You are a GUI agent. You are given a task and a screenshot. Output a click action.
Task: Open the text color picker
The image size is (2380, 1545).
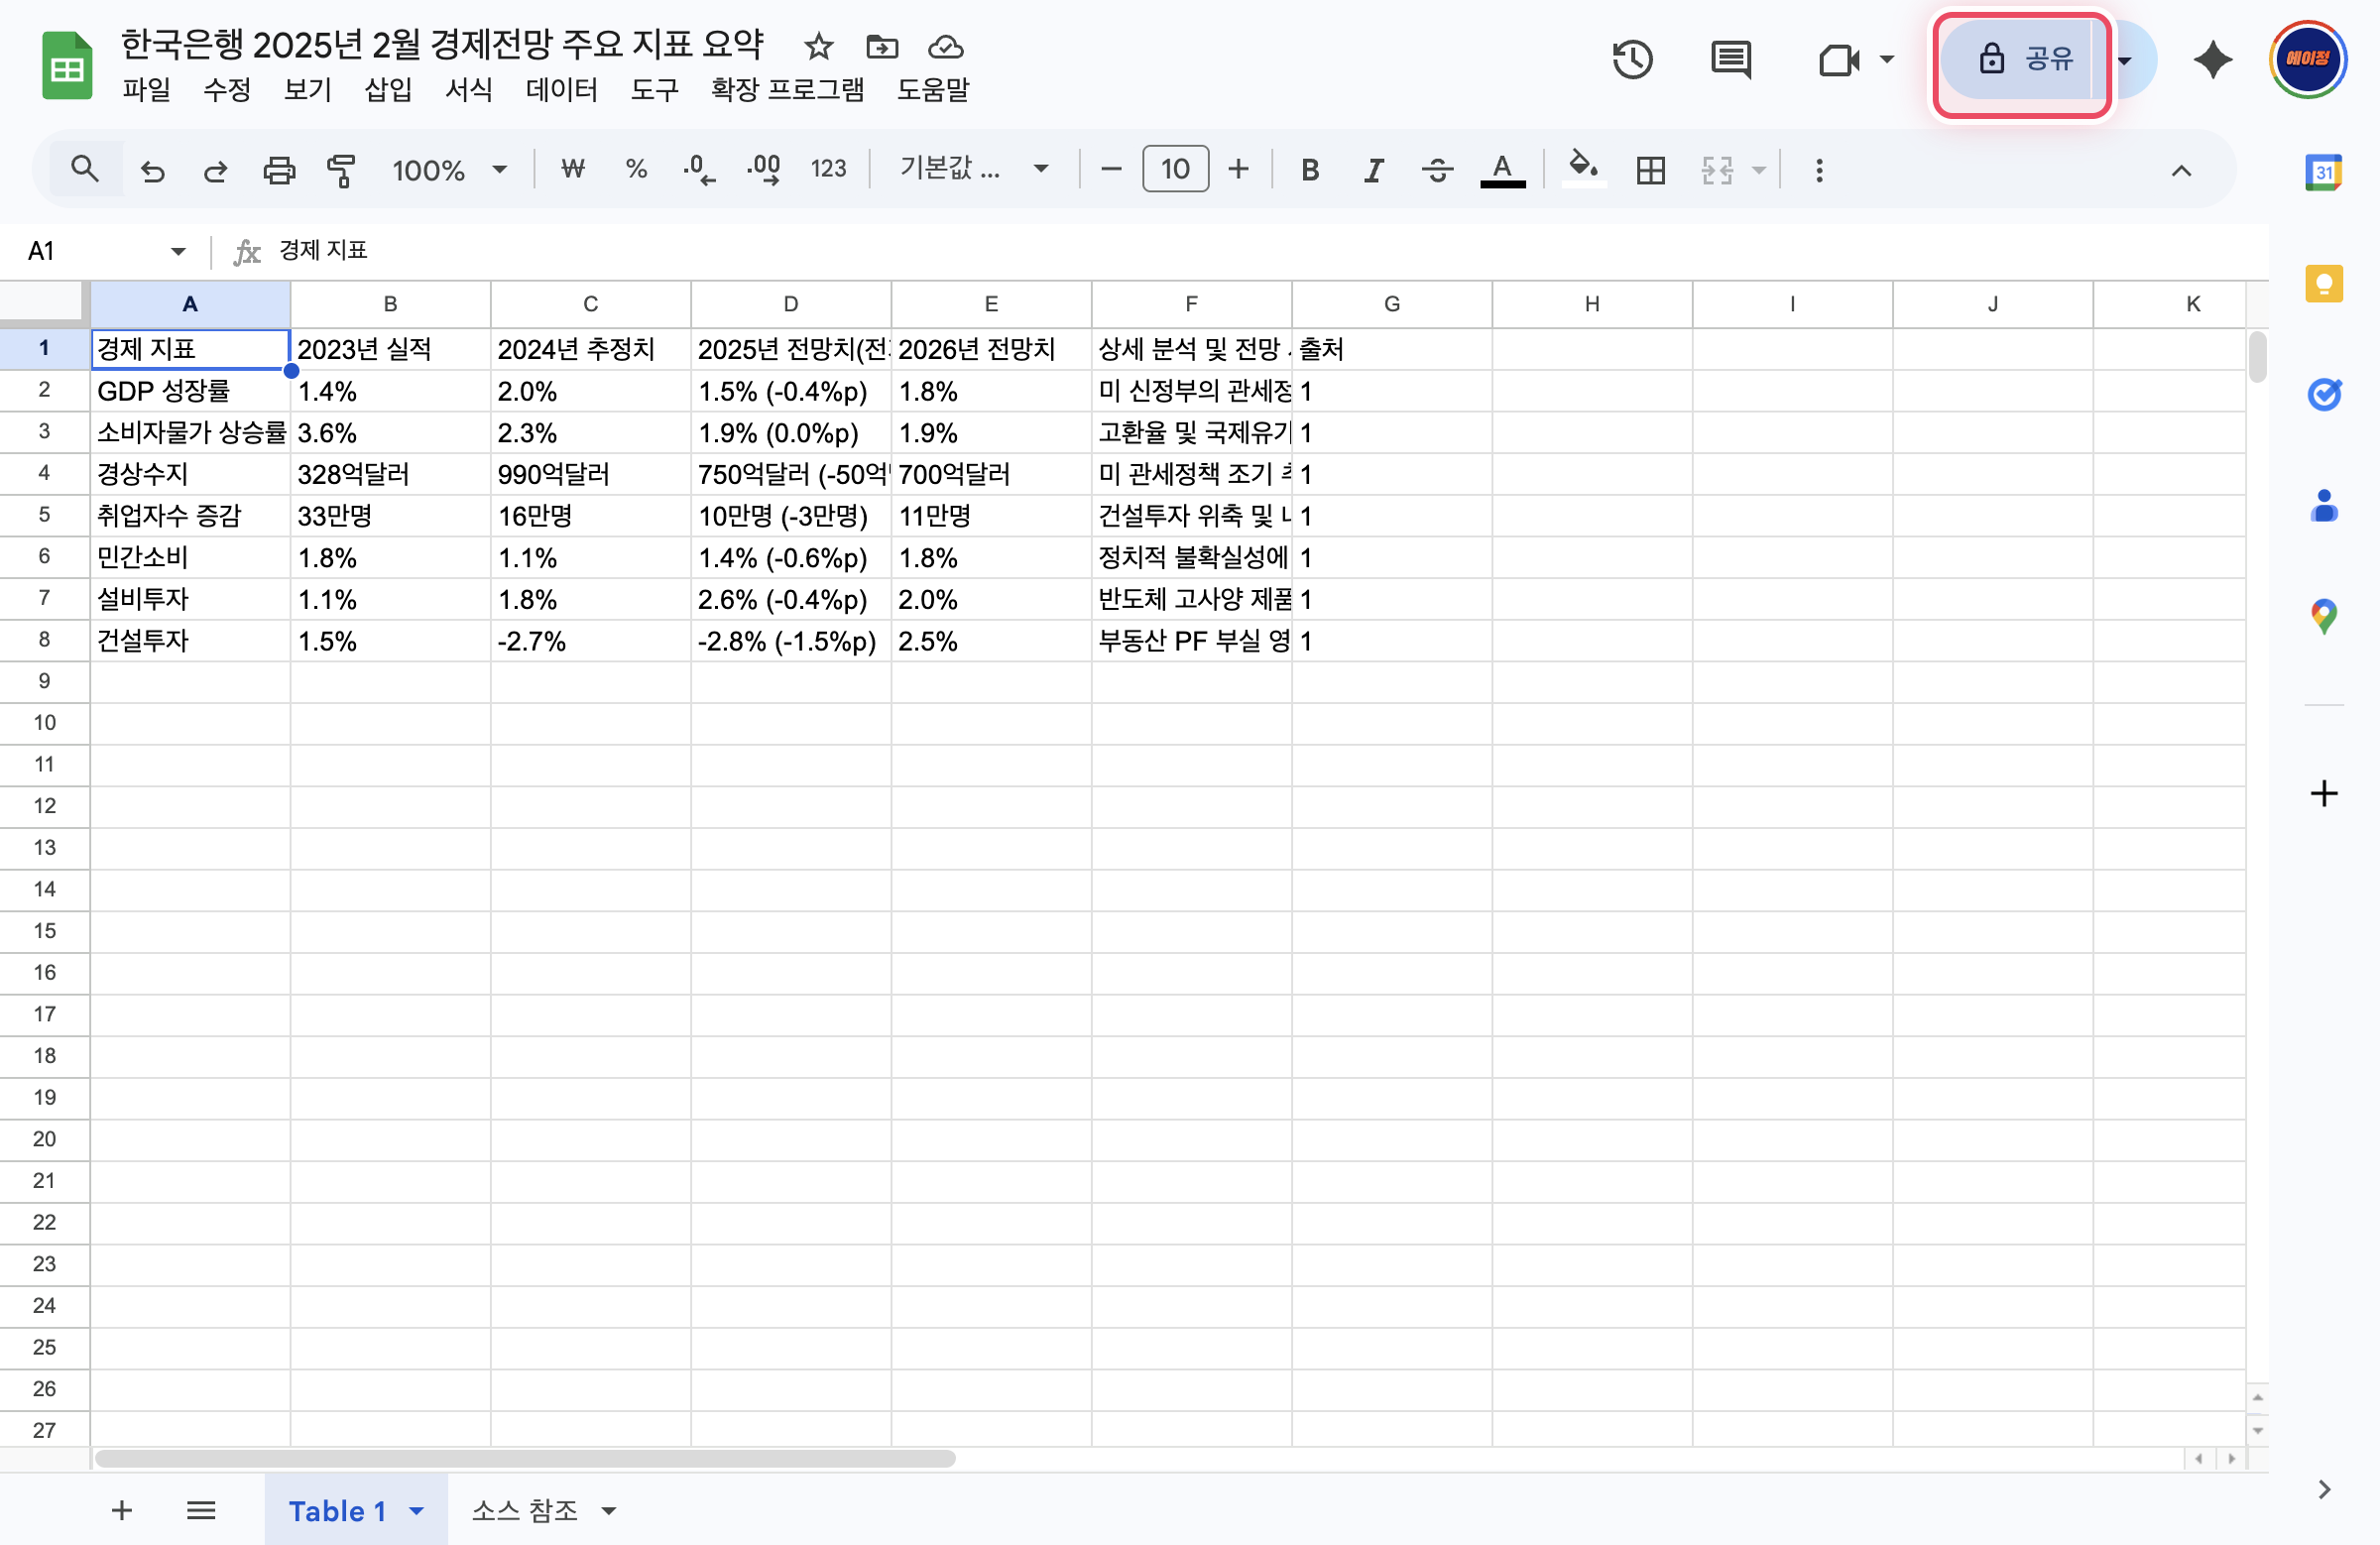1501,169
